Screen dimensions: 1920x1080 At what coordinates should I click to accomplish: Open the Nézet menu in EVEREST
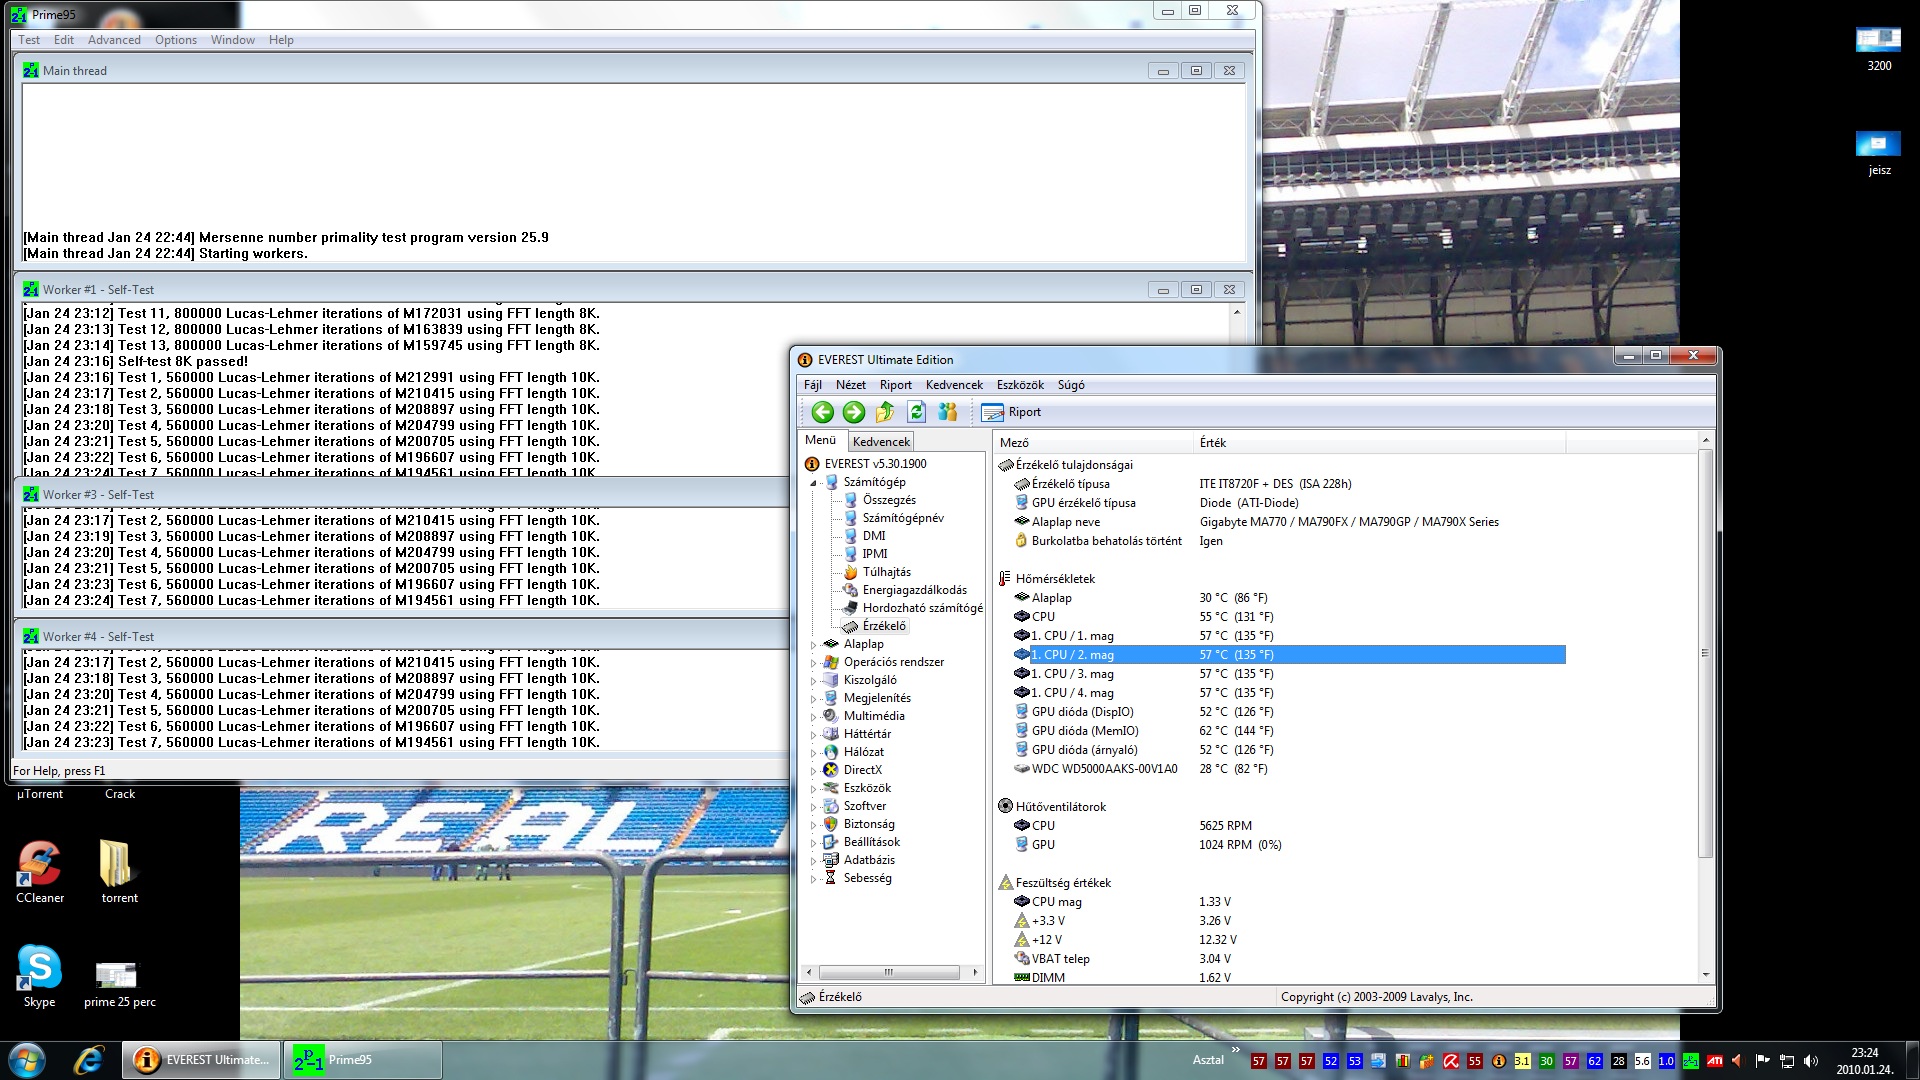click(851, 385)
